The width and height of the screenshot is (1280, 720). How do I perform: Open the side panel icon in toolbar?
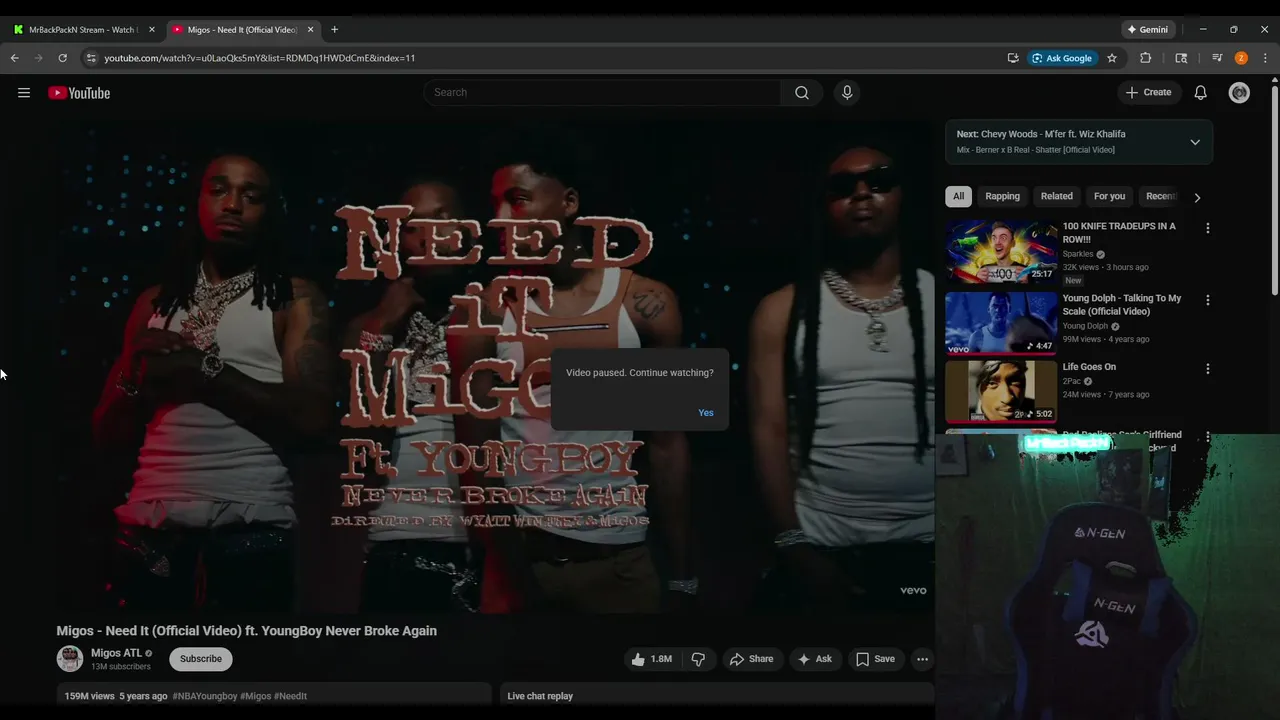pos(1181,58)
